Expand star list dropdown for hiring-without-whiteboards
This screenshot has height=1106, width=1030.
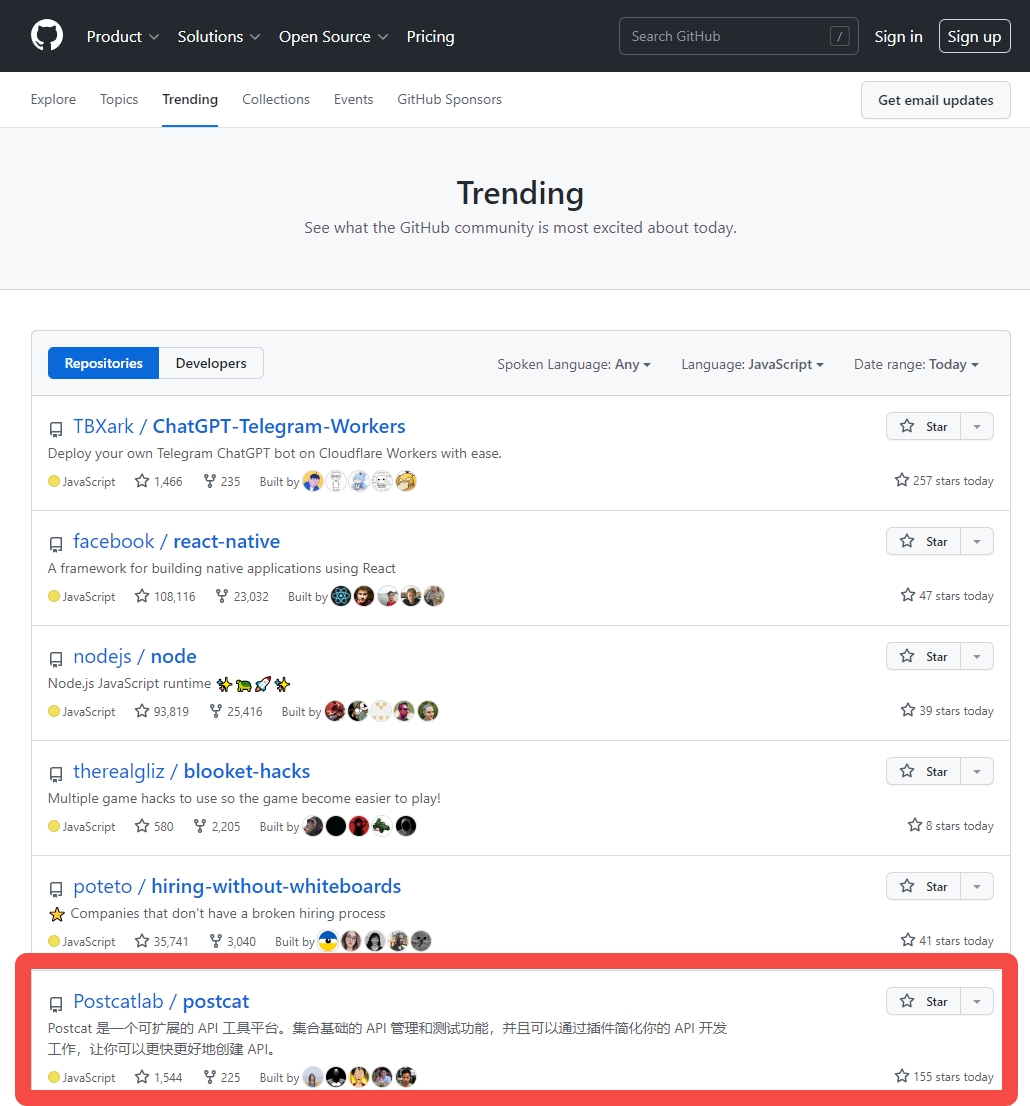coord(977,887)
